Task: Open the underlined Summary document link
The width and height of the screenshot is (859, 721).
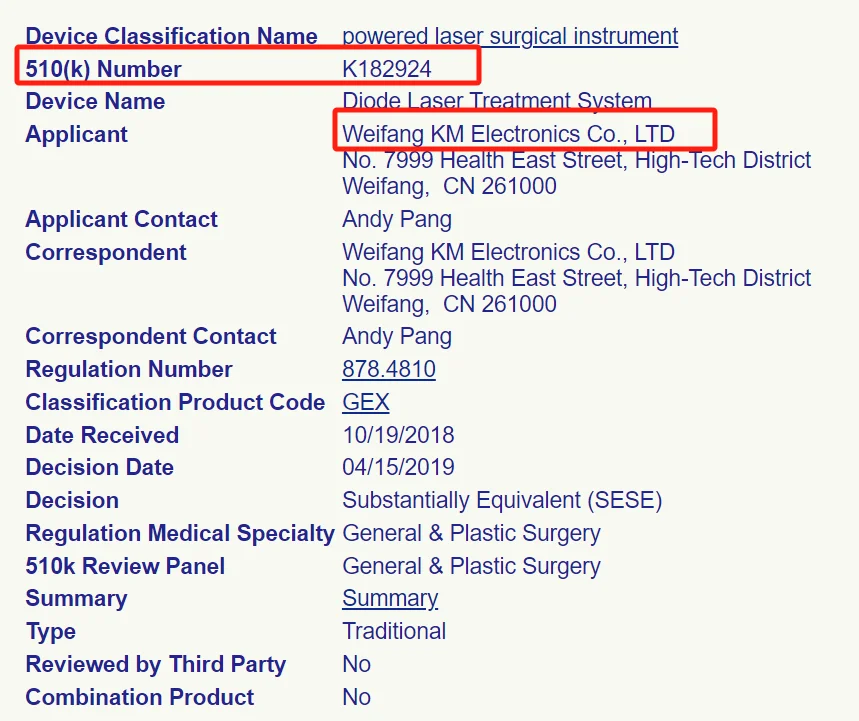Action: coord(390,598)
